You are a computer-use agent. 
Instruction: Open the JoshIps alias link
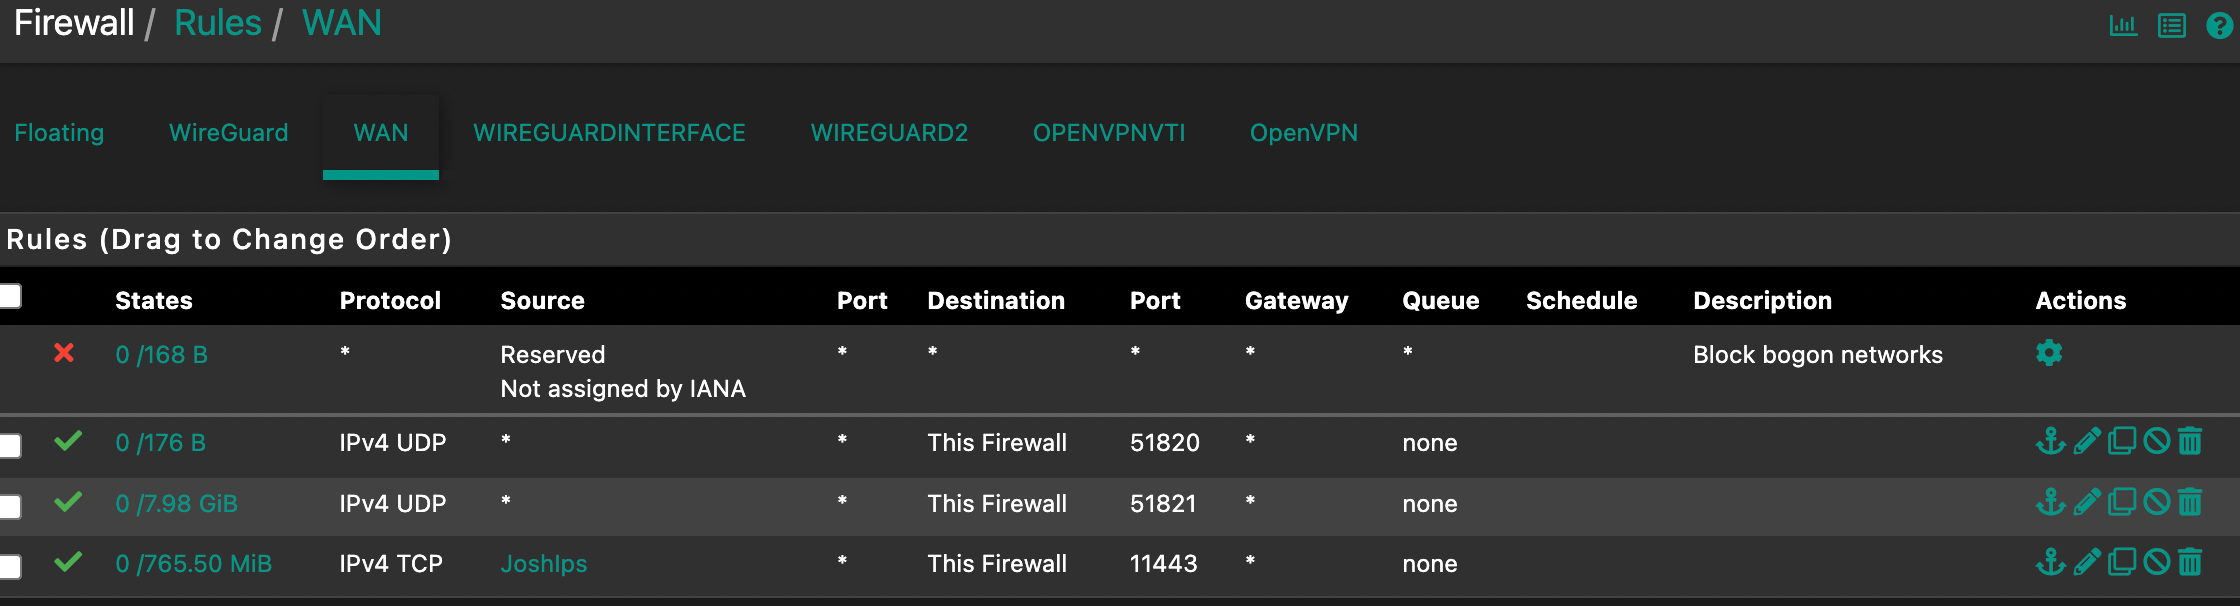(543, 564)
